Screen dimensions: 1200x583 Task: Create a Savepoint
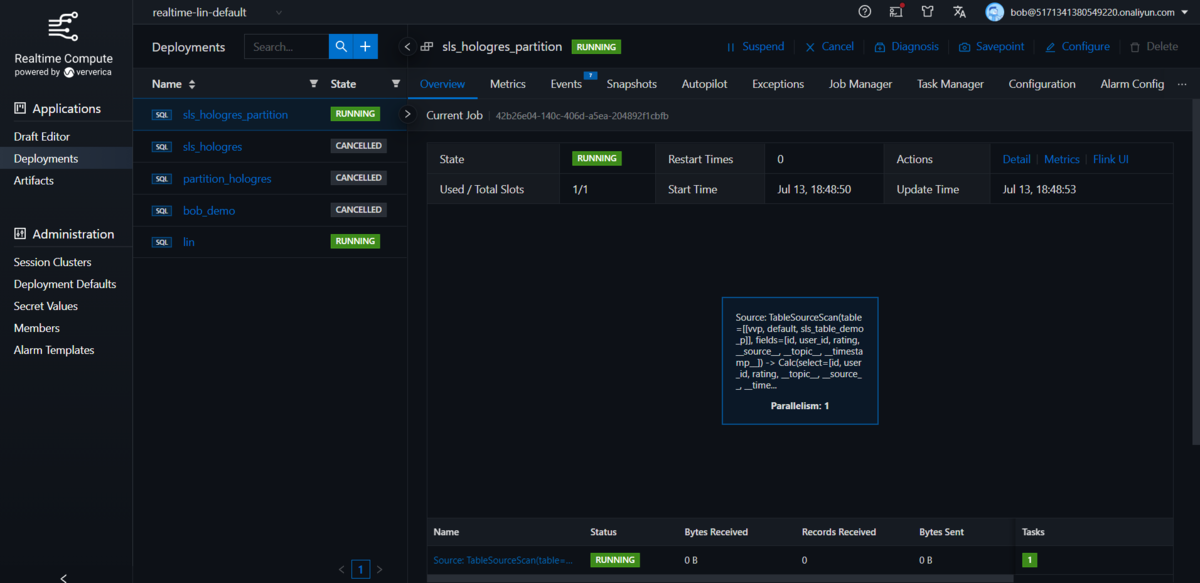[x=991, y=47]
